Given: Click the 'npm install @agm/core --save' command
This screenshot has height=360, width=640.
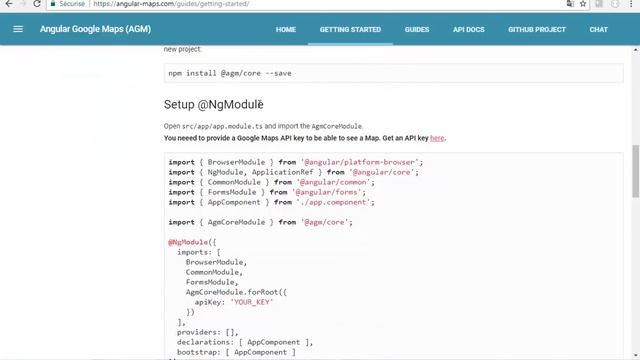Looking at the screenshot, I should pyautogui.click(x=230, y=73).
